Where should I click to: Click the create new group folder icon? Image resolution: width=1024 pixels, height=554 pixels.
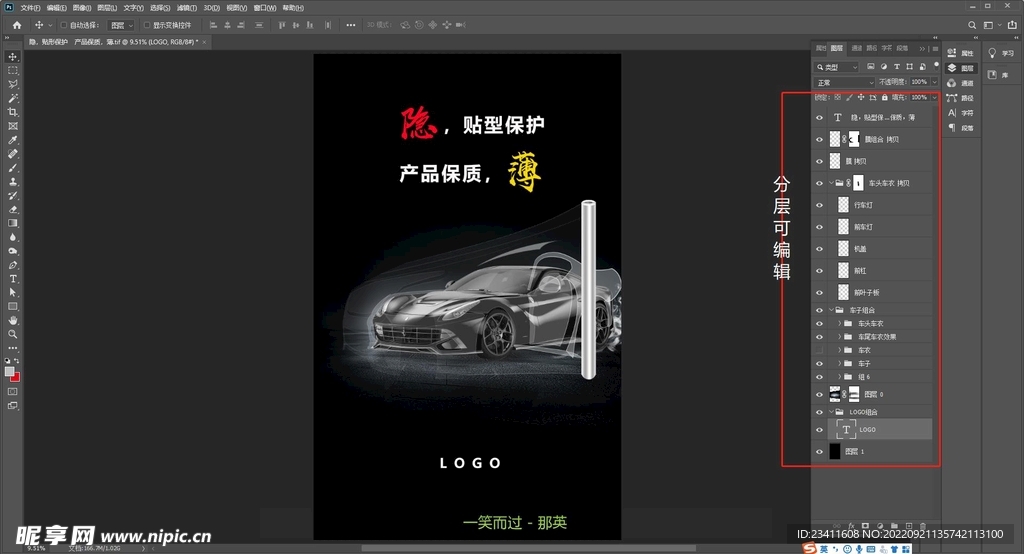tap(894, 525)
